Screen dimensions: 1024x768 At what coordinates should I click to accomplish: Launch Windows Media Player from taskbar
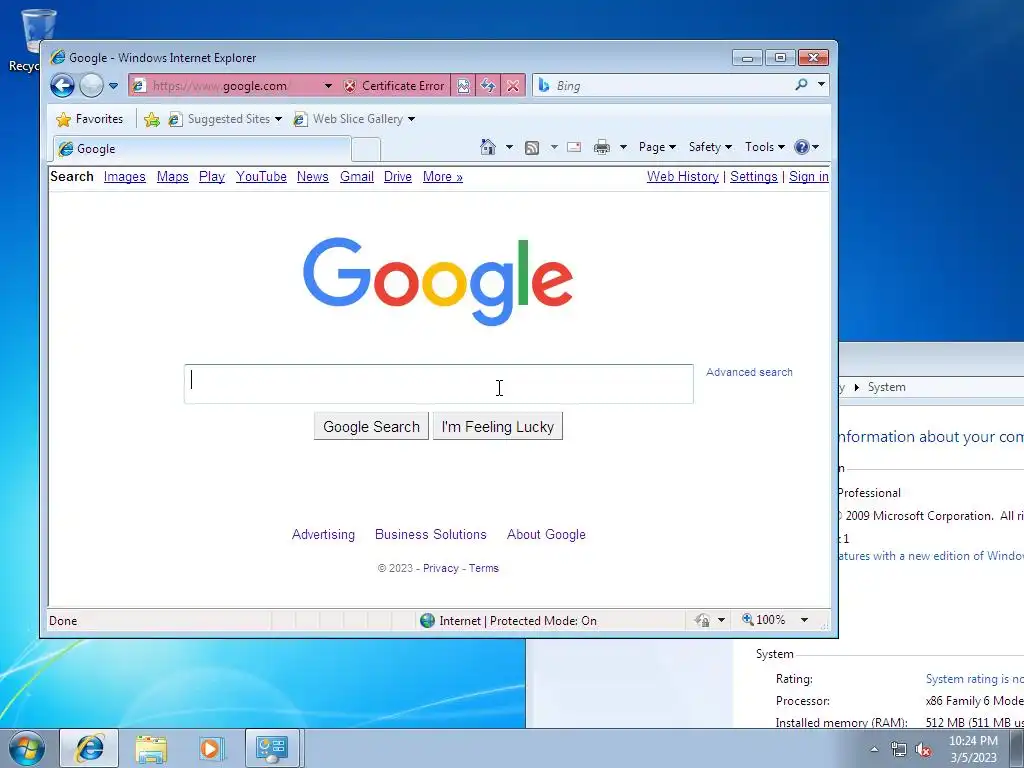click(x=211, y=748)
